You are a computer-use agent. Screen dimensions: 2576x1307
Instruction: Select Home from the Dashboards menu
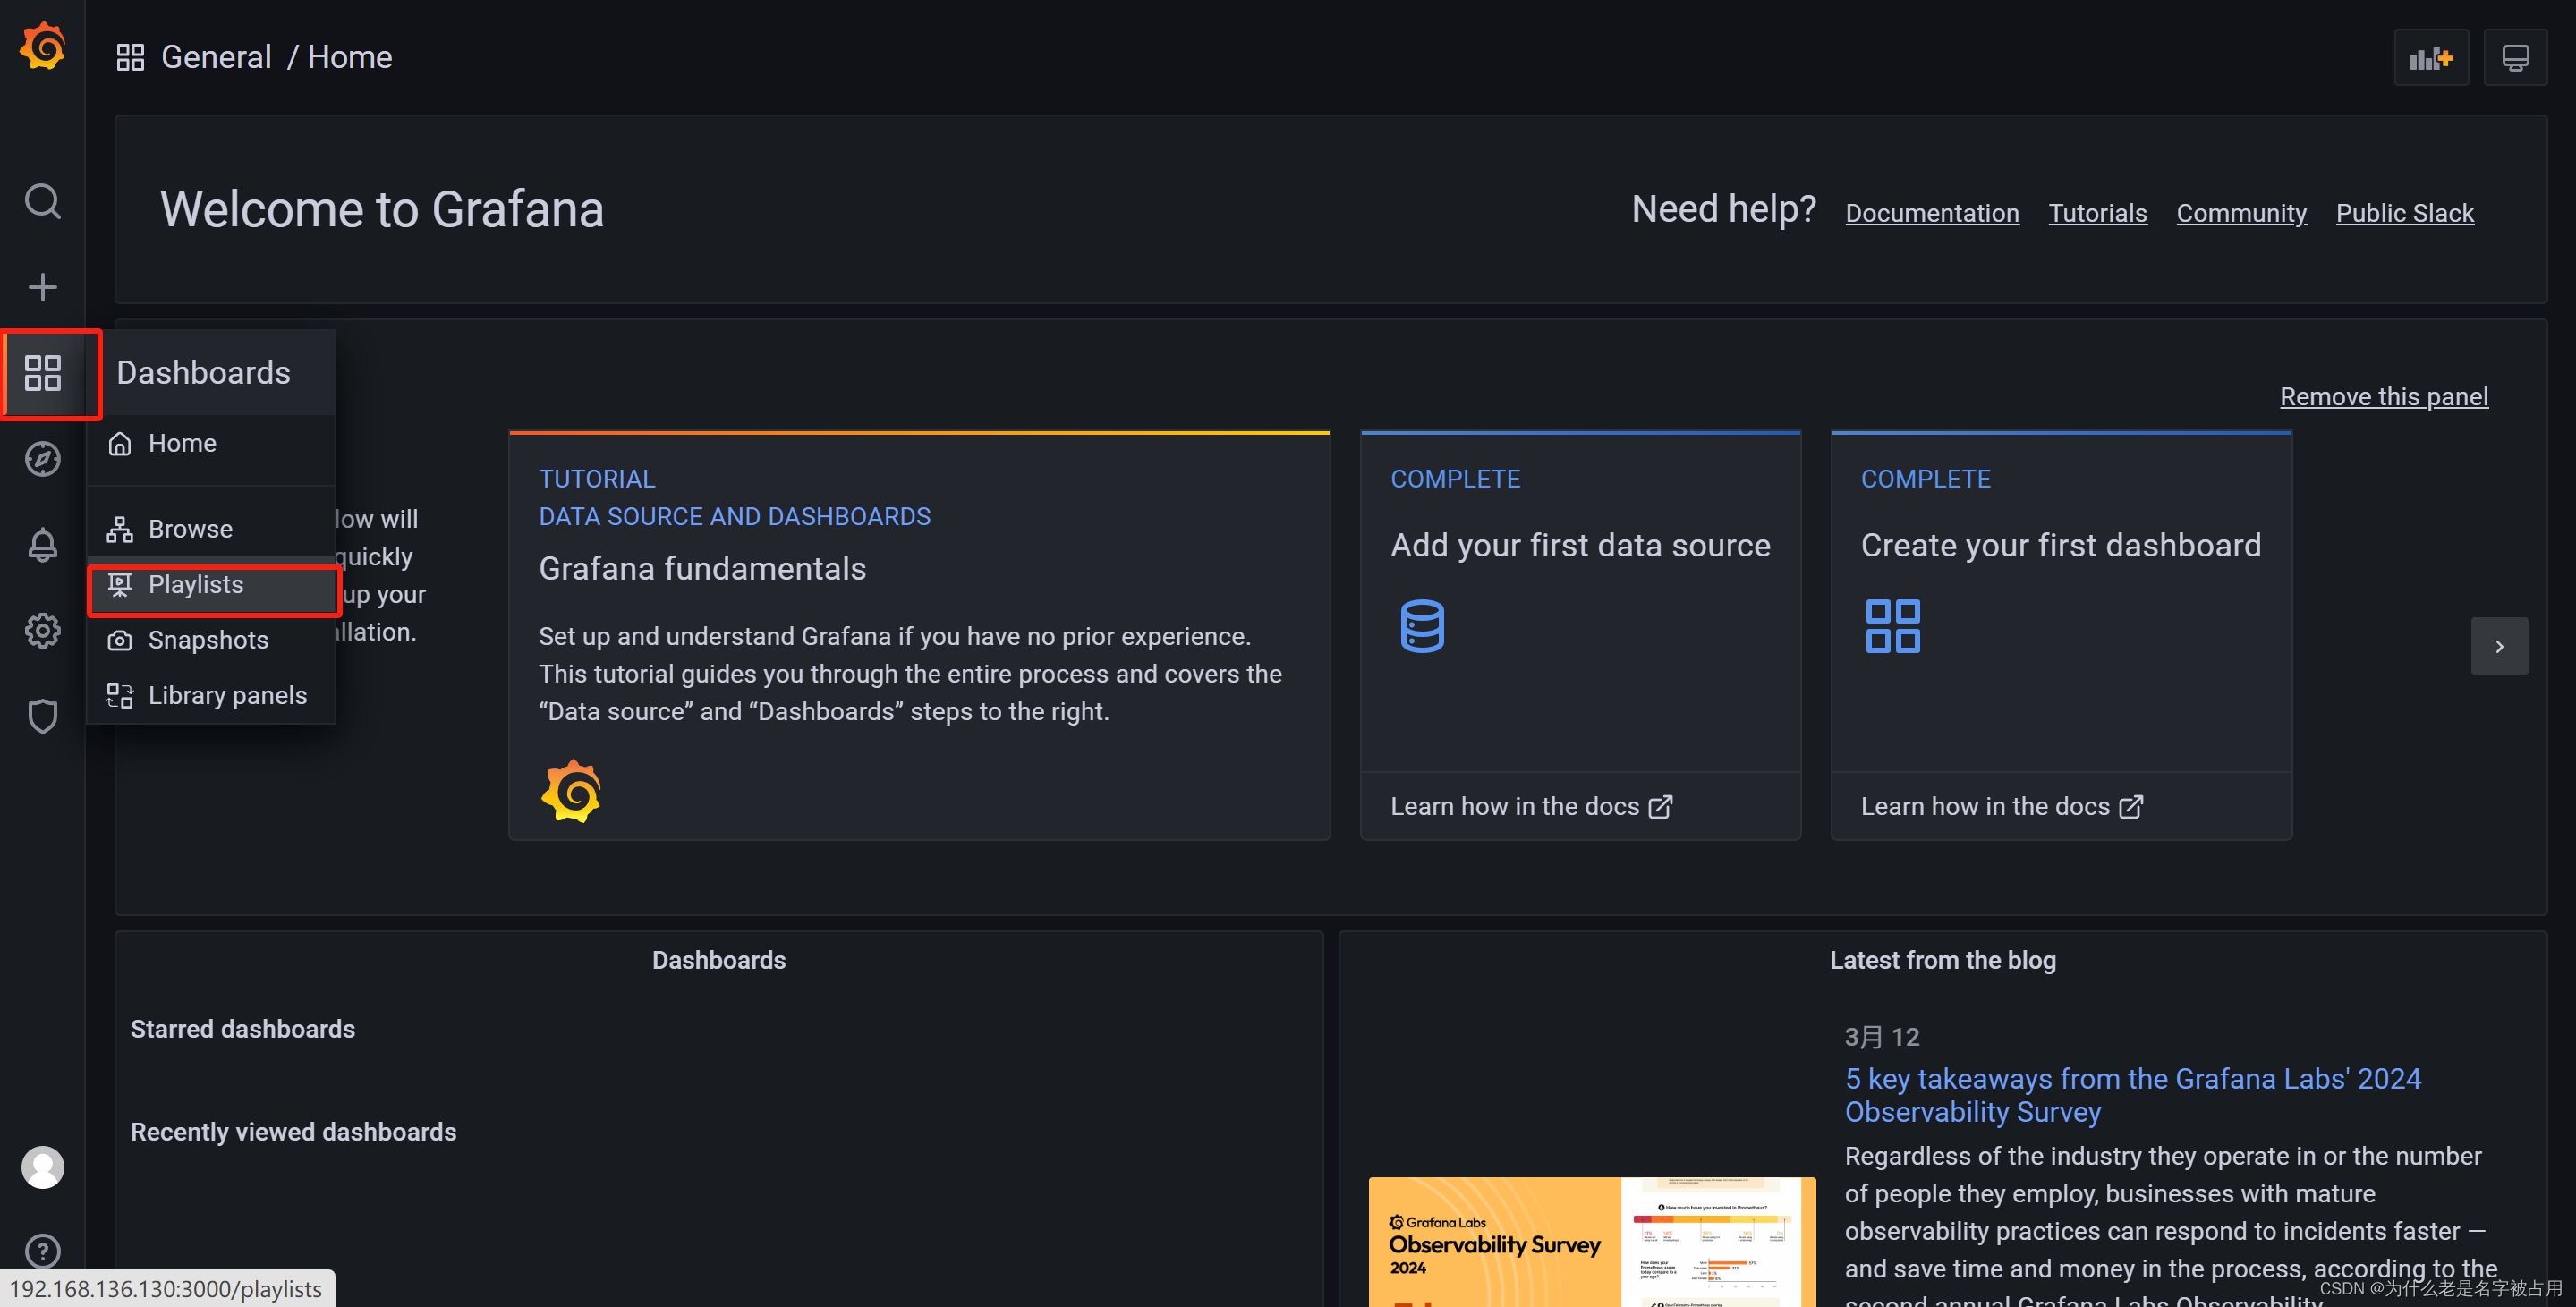coord(211,443)
